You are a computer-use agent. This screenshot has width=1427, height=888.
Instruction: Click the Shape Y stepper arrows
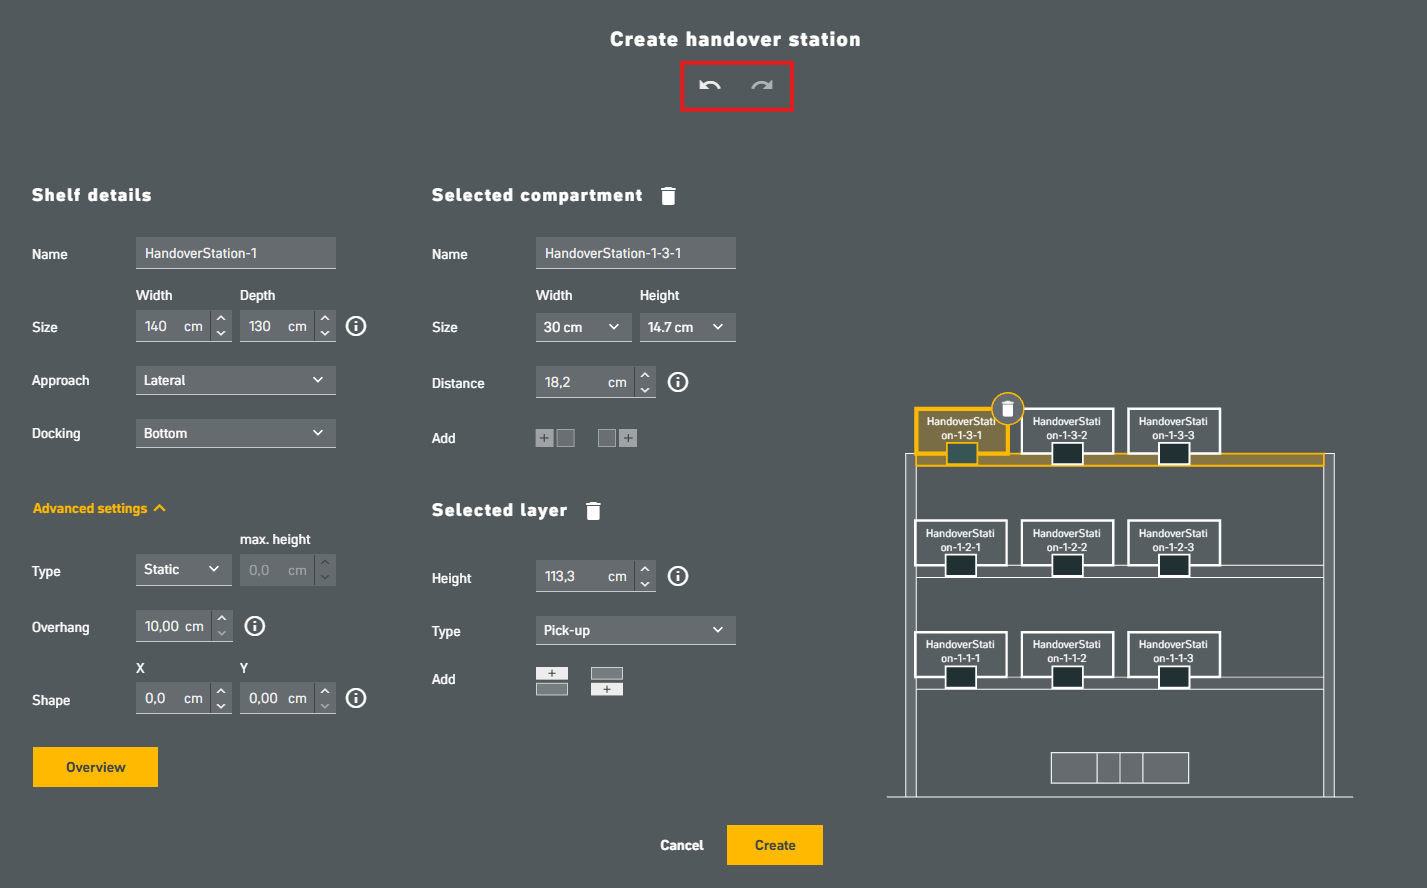pos(325,698)
